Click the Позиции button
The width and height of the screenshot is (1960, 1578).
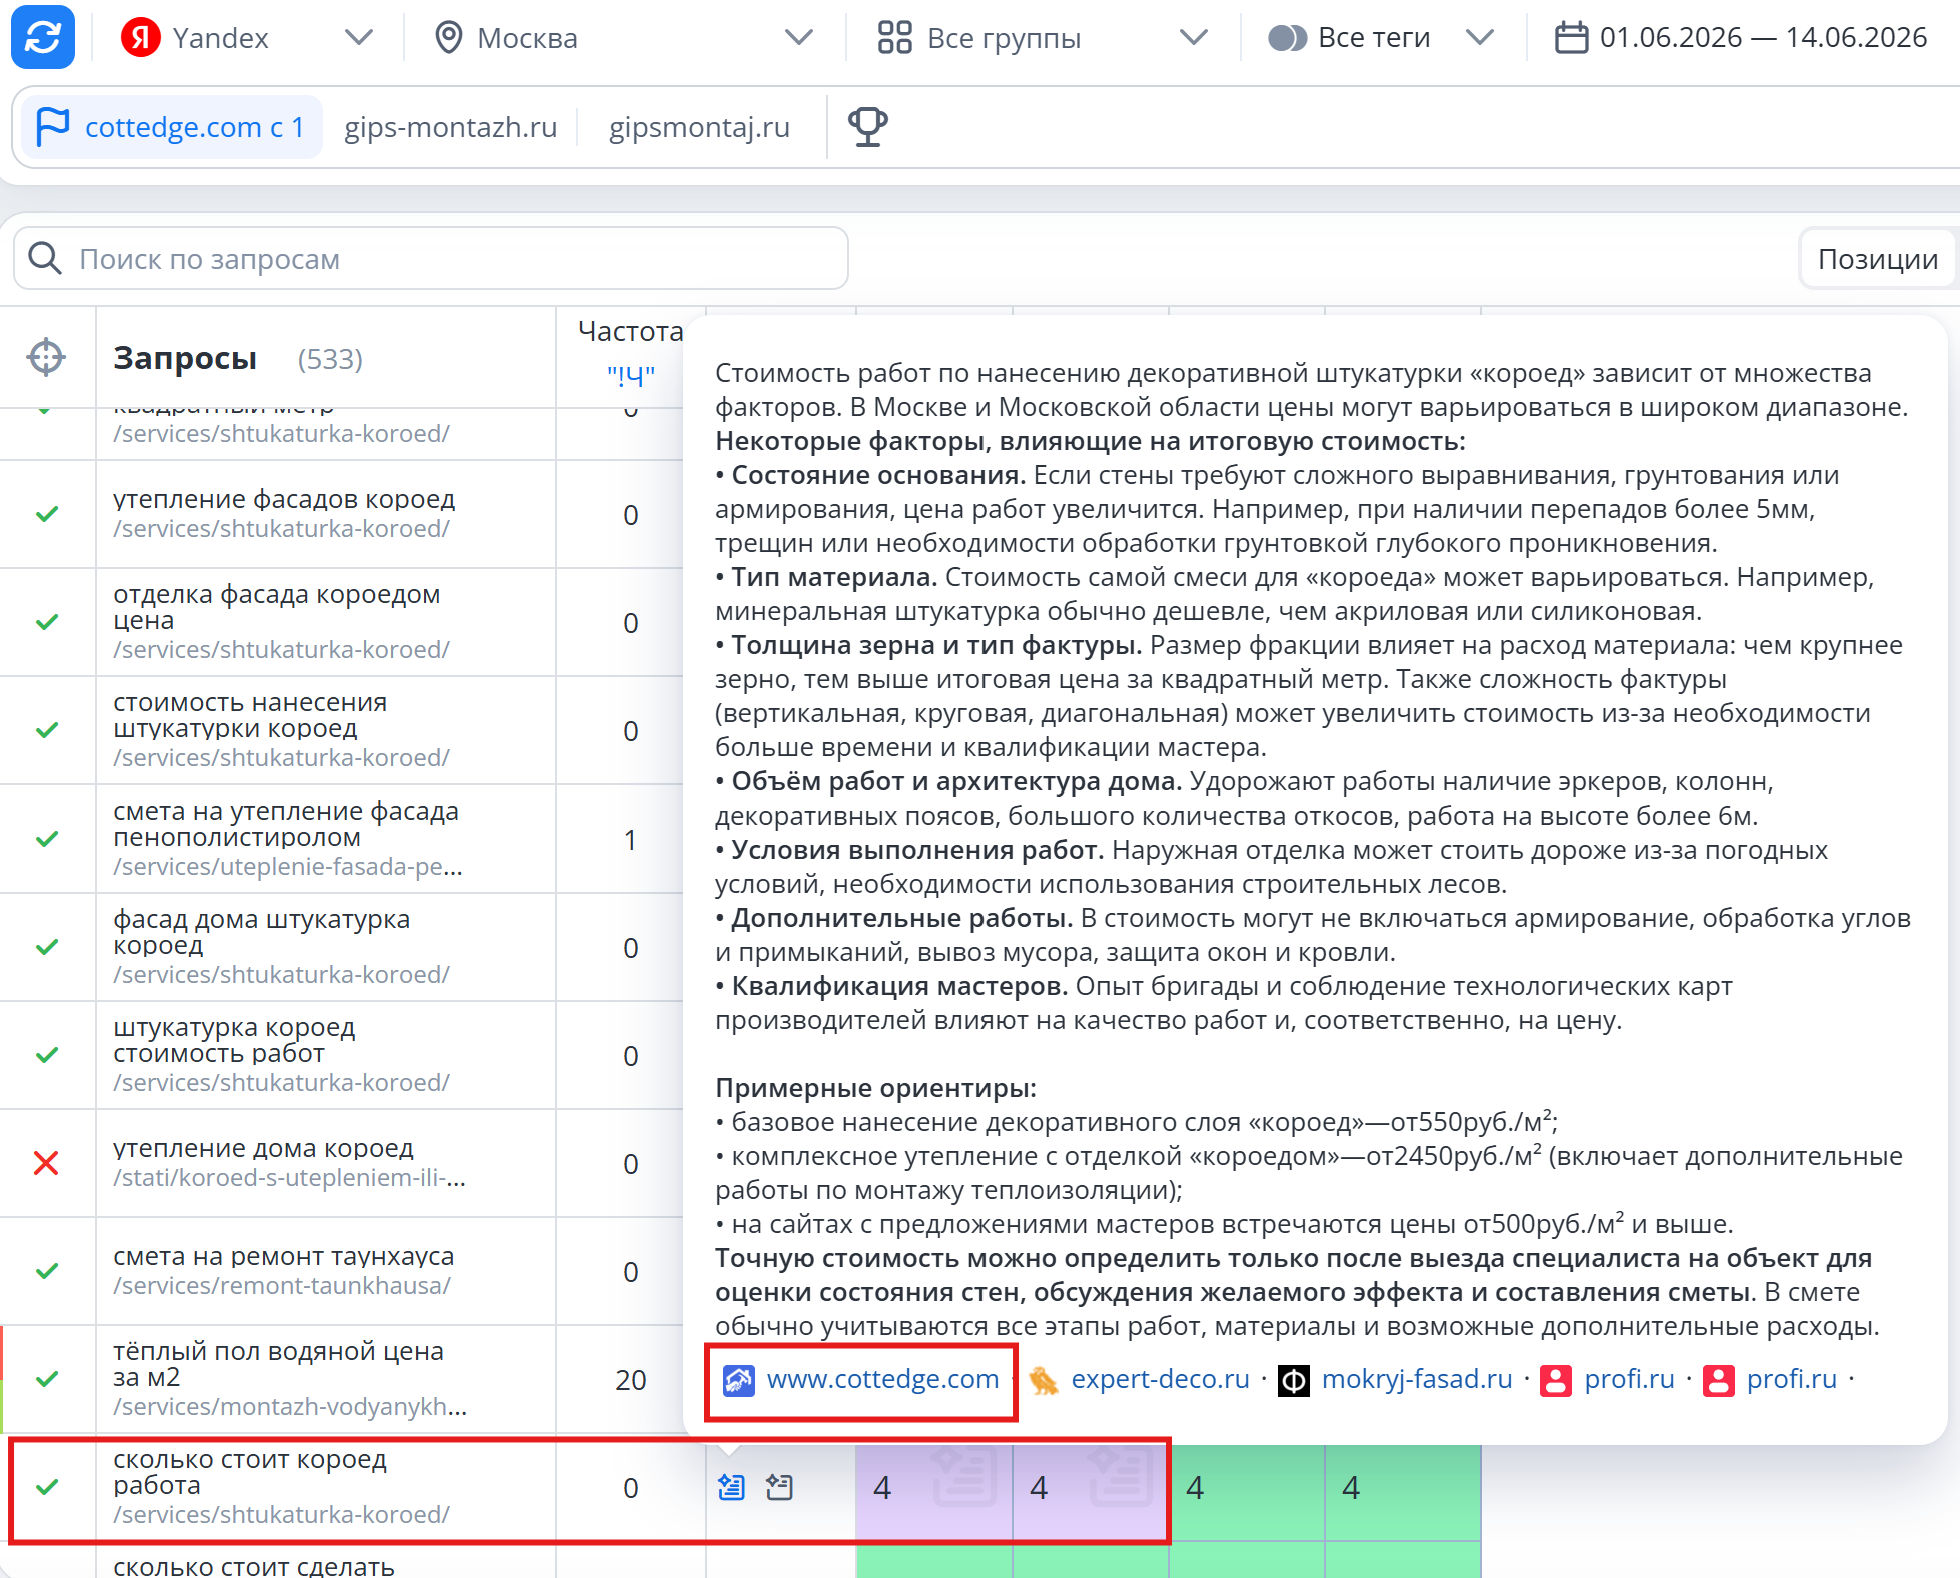[x=1877, y=259]
